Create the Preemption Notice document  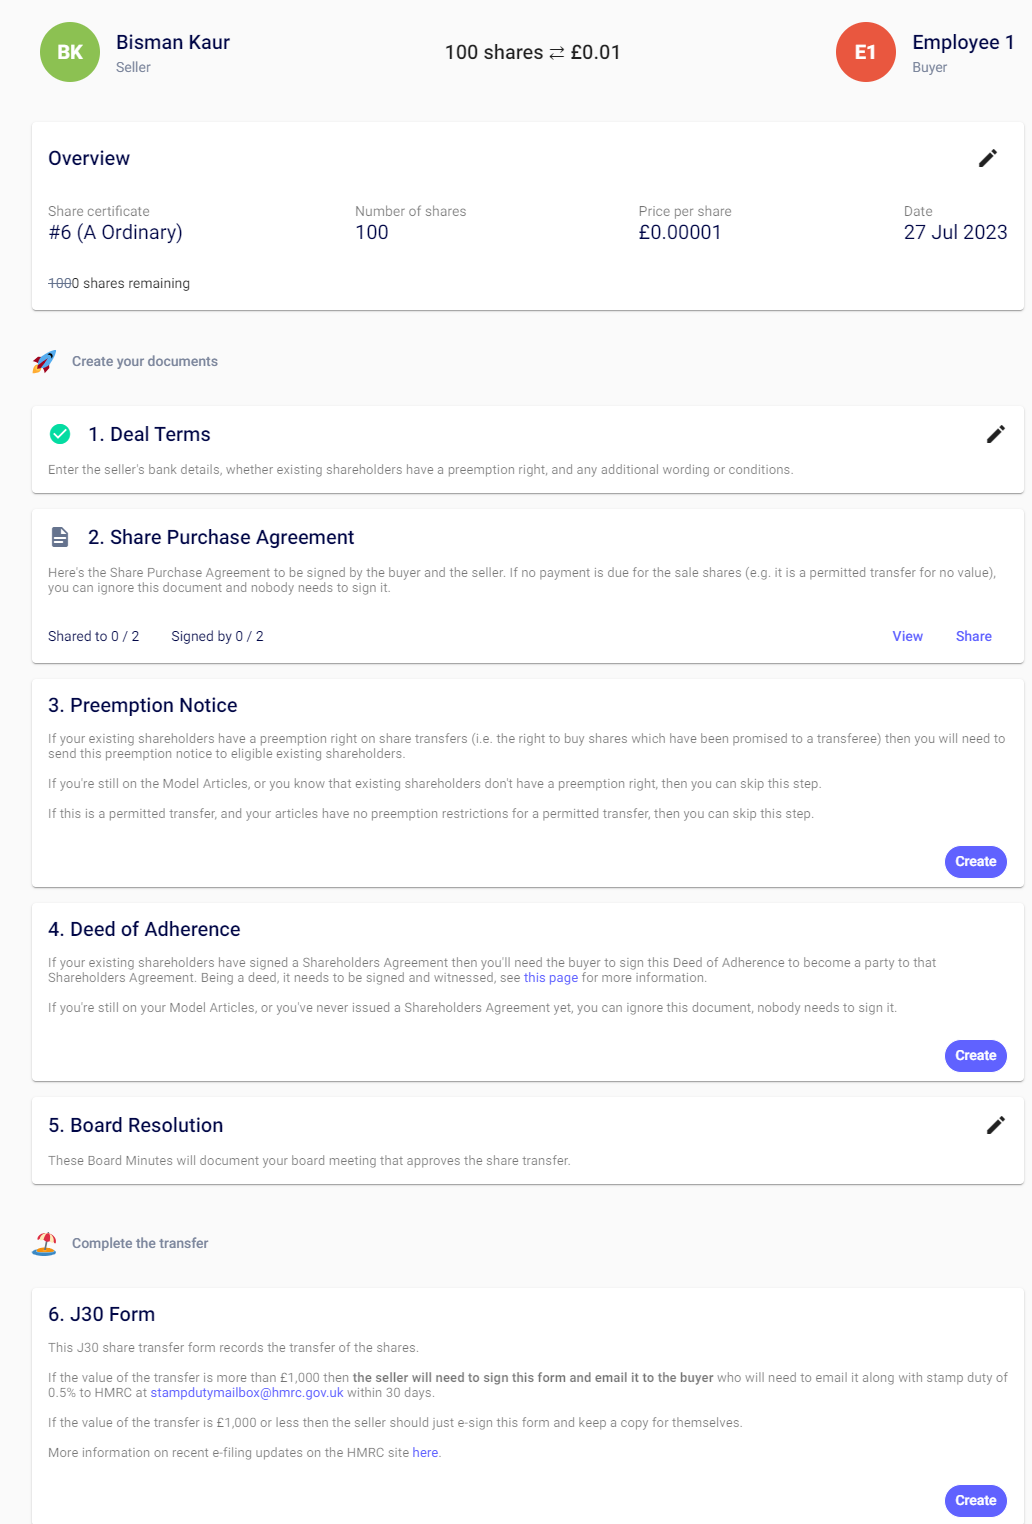tap(975, 861)
